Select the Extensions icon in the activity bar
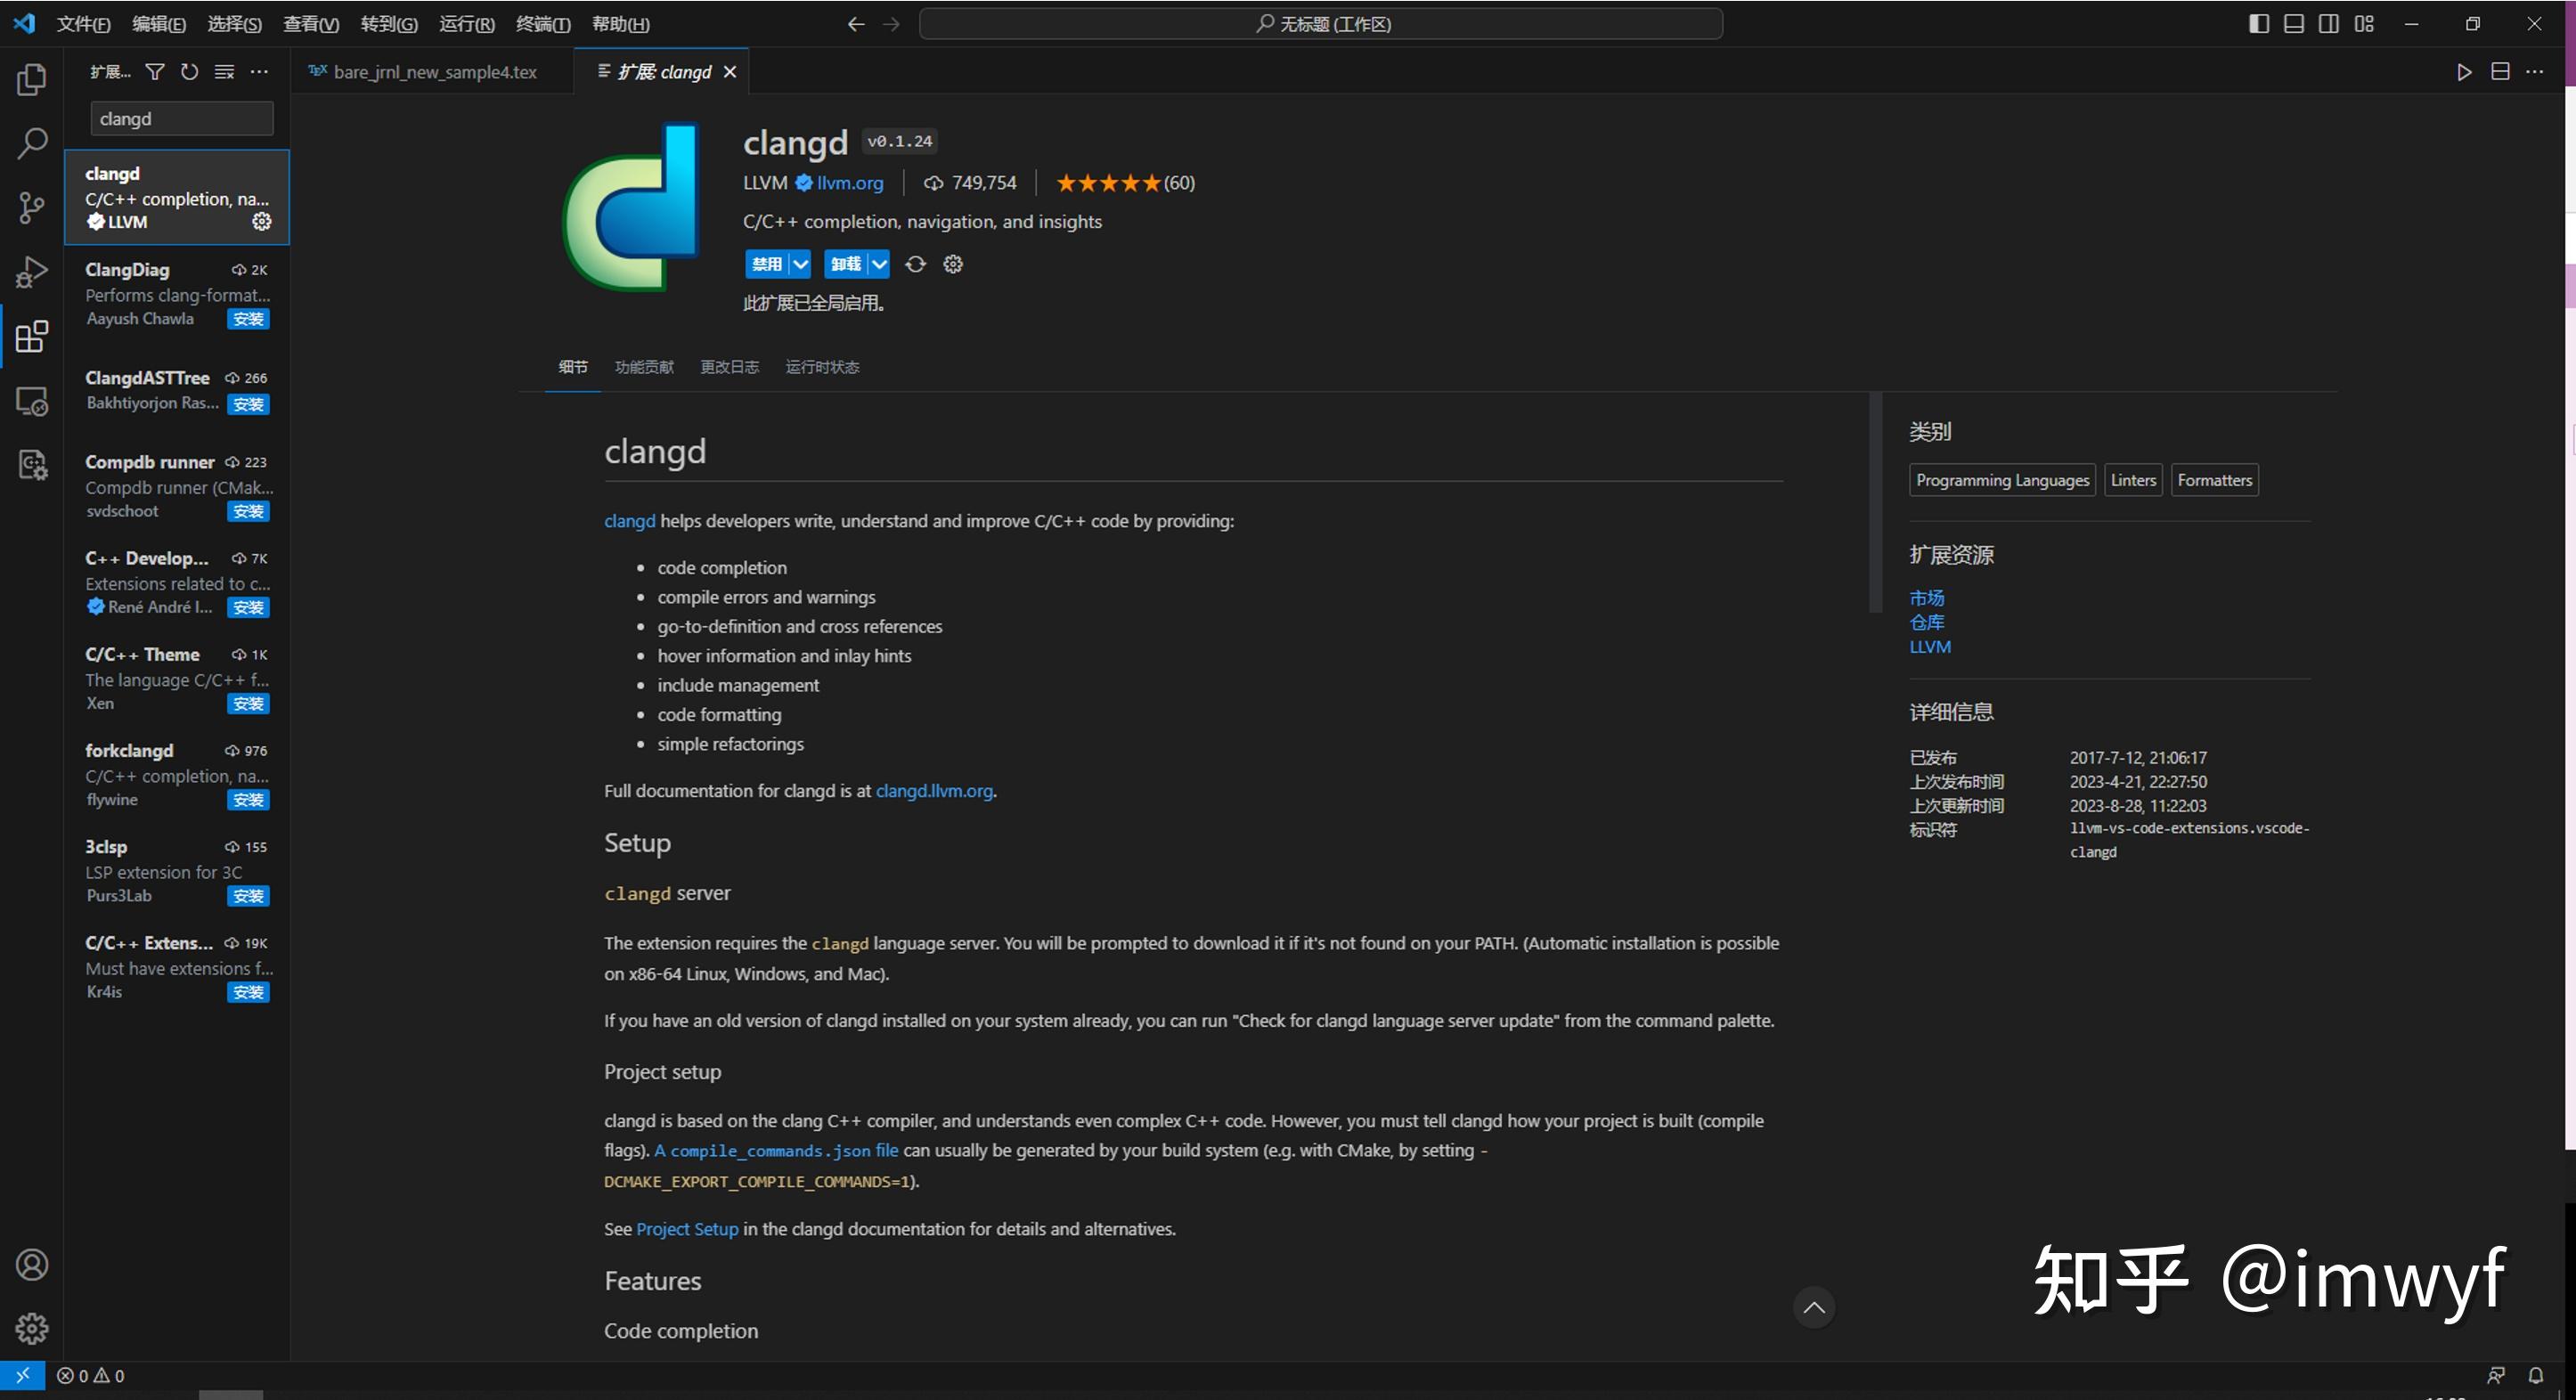 pos(31,337)
